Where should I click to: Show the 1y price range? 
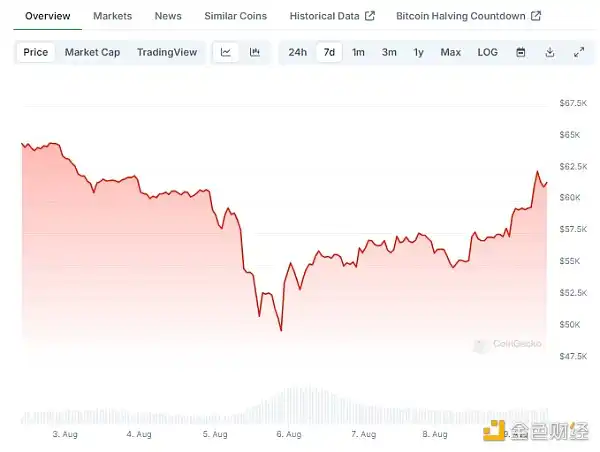[418, 52]
